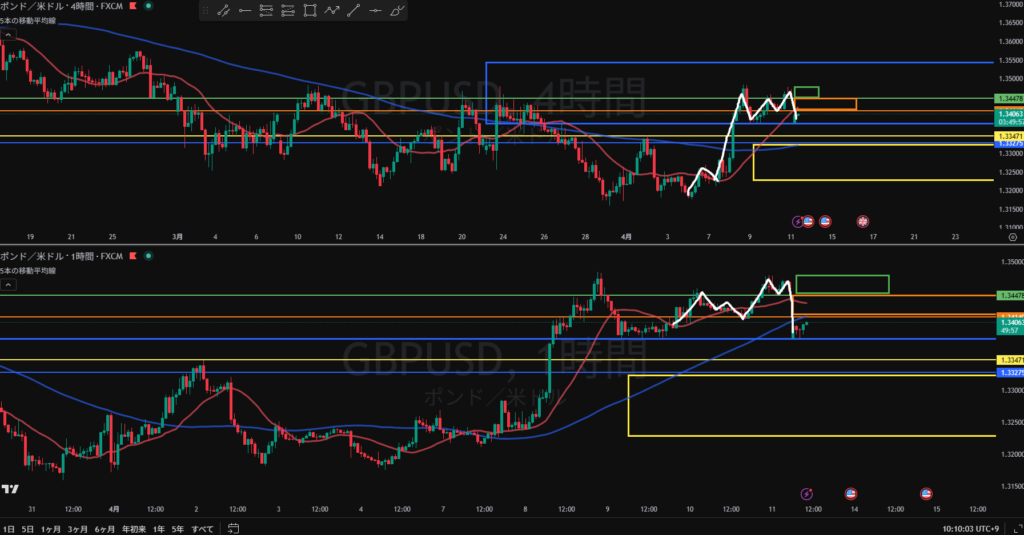
Task: Click the TradingView logo on lower chart
Action: [10, 489]
